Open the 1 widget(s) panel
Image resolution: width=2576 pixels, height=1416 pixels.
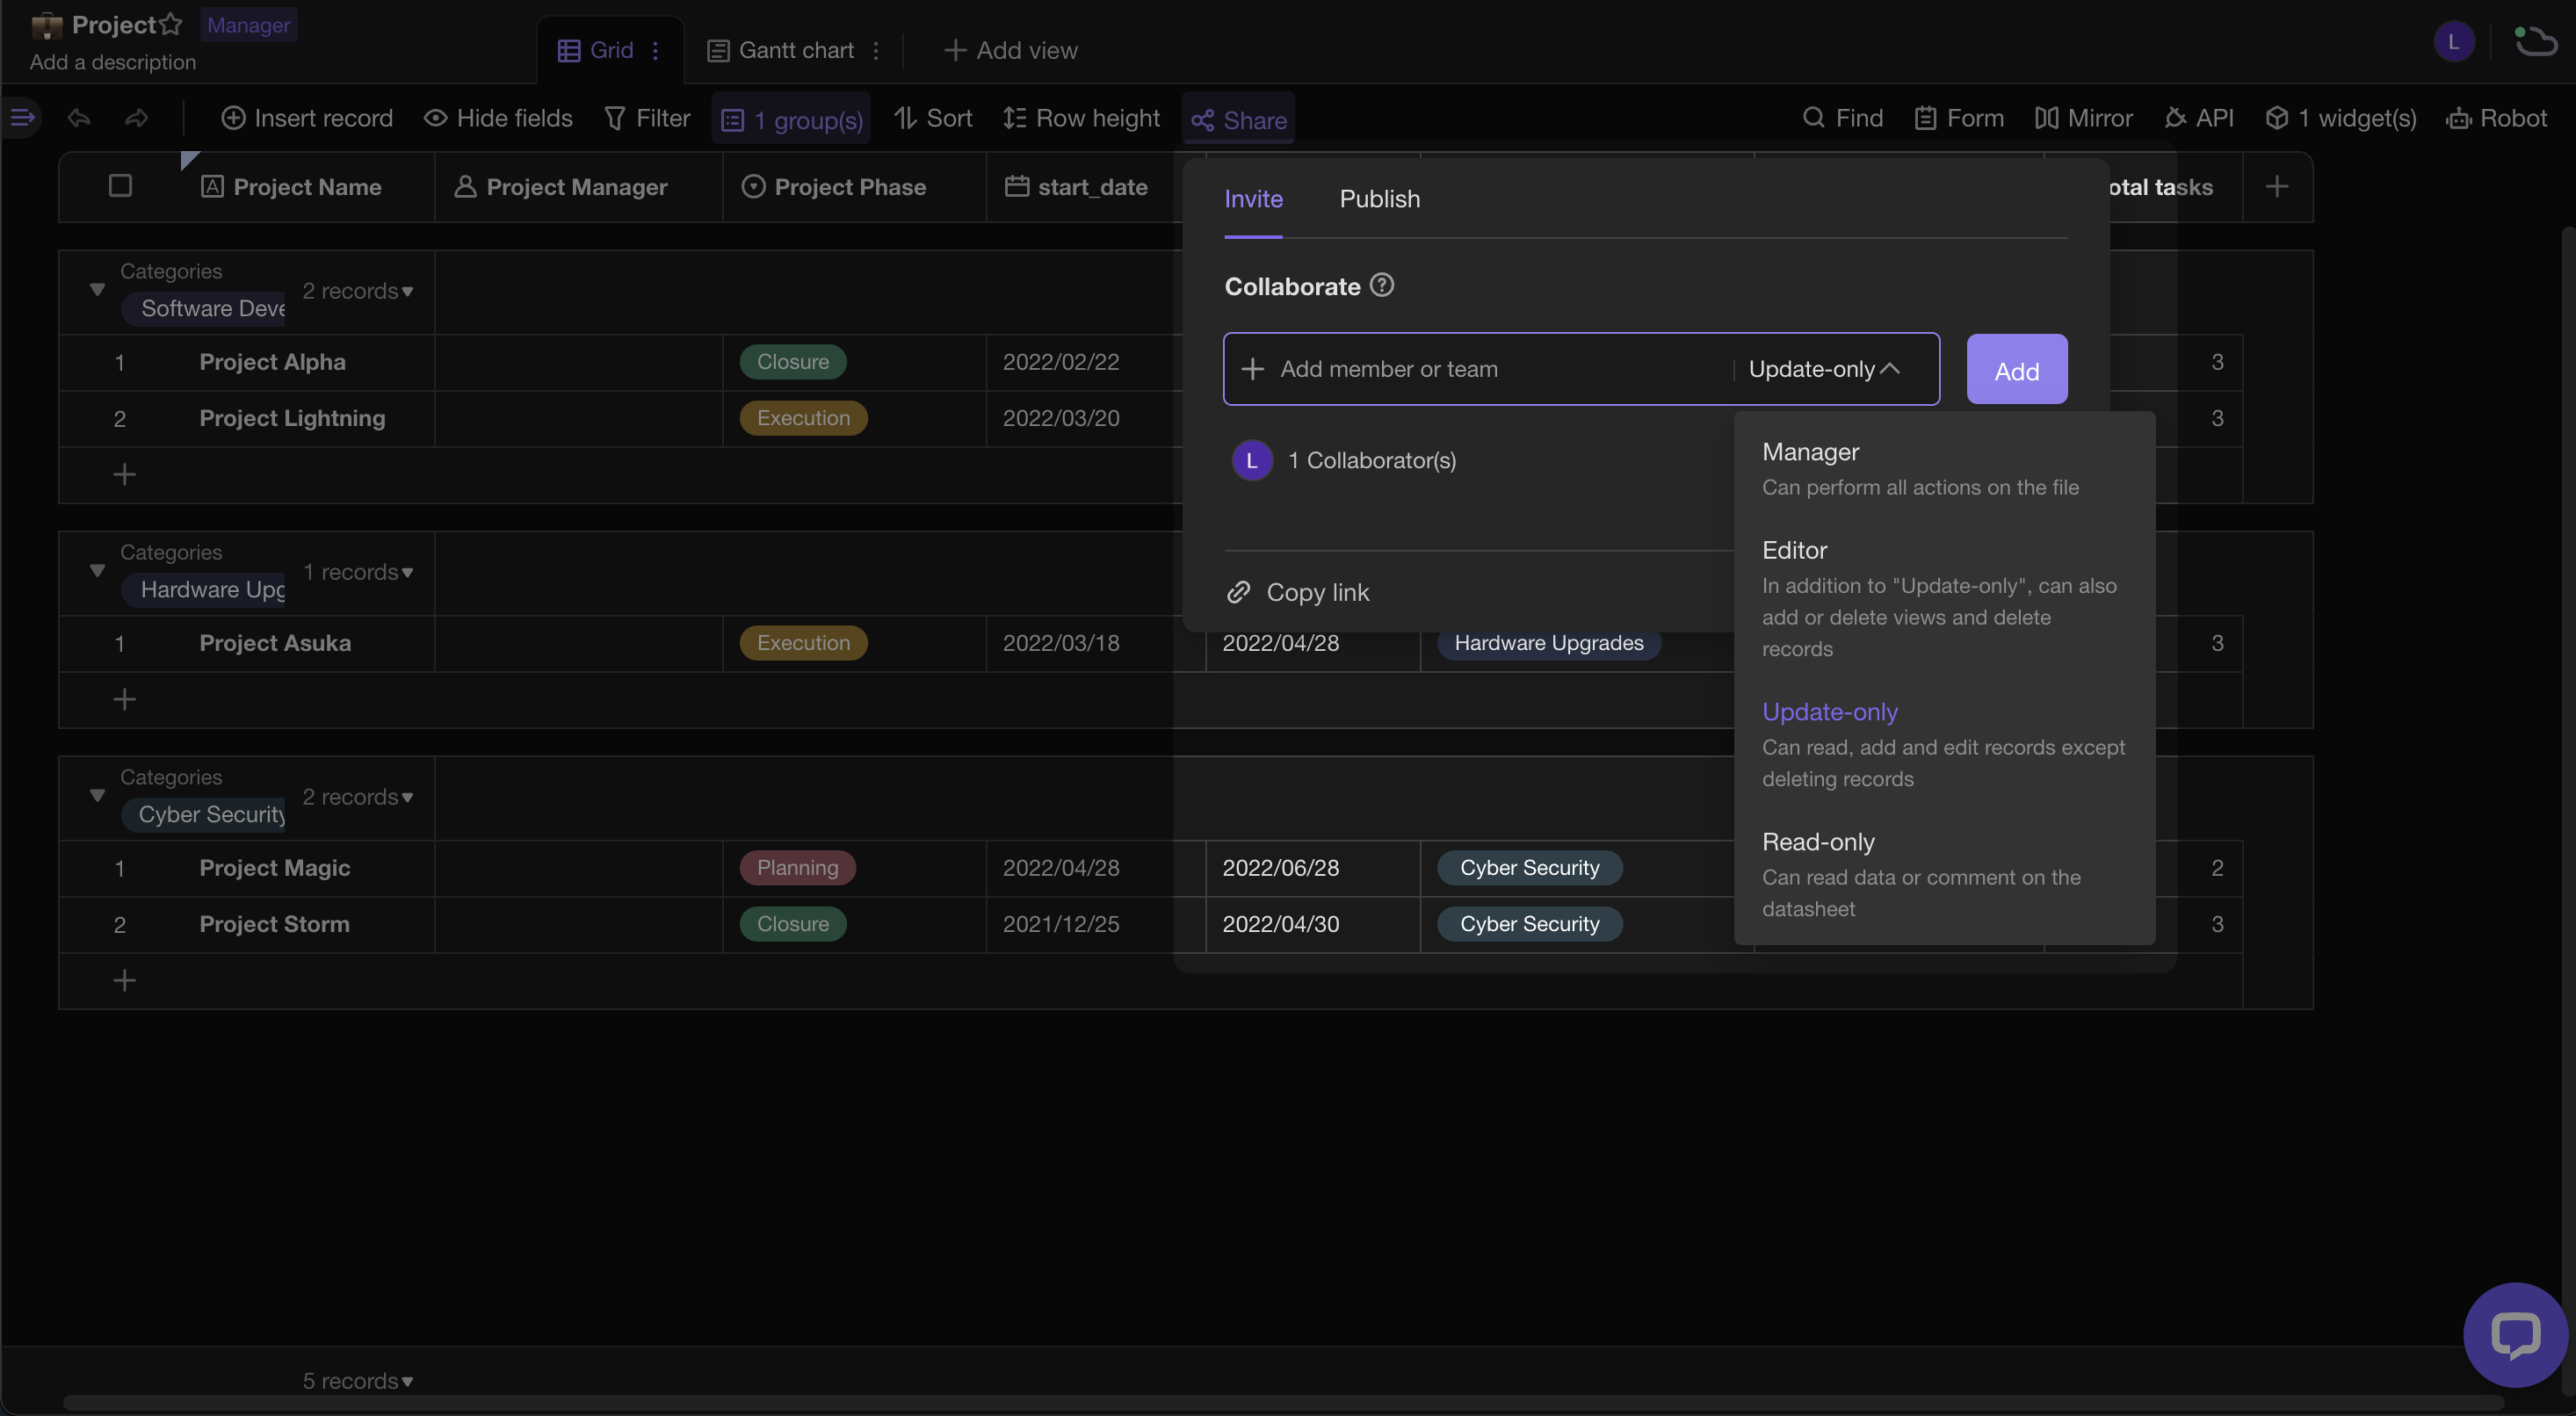(x=2340, y=118)
